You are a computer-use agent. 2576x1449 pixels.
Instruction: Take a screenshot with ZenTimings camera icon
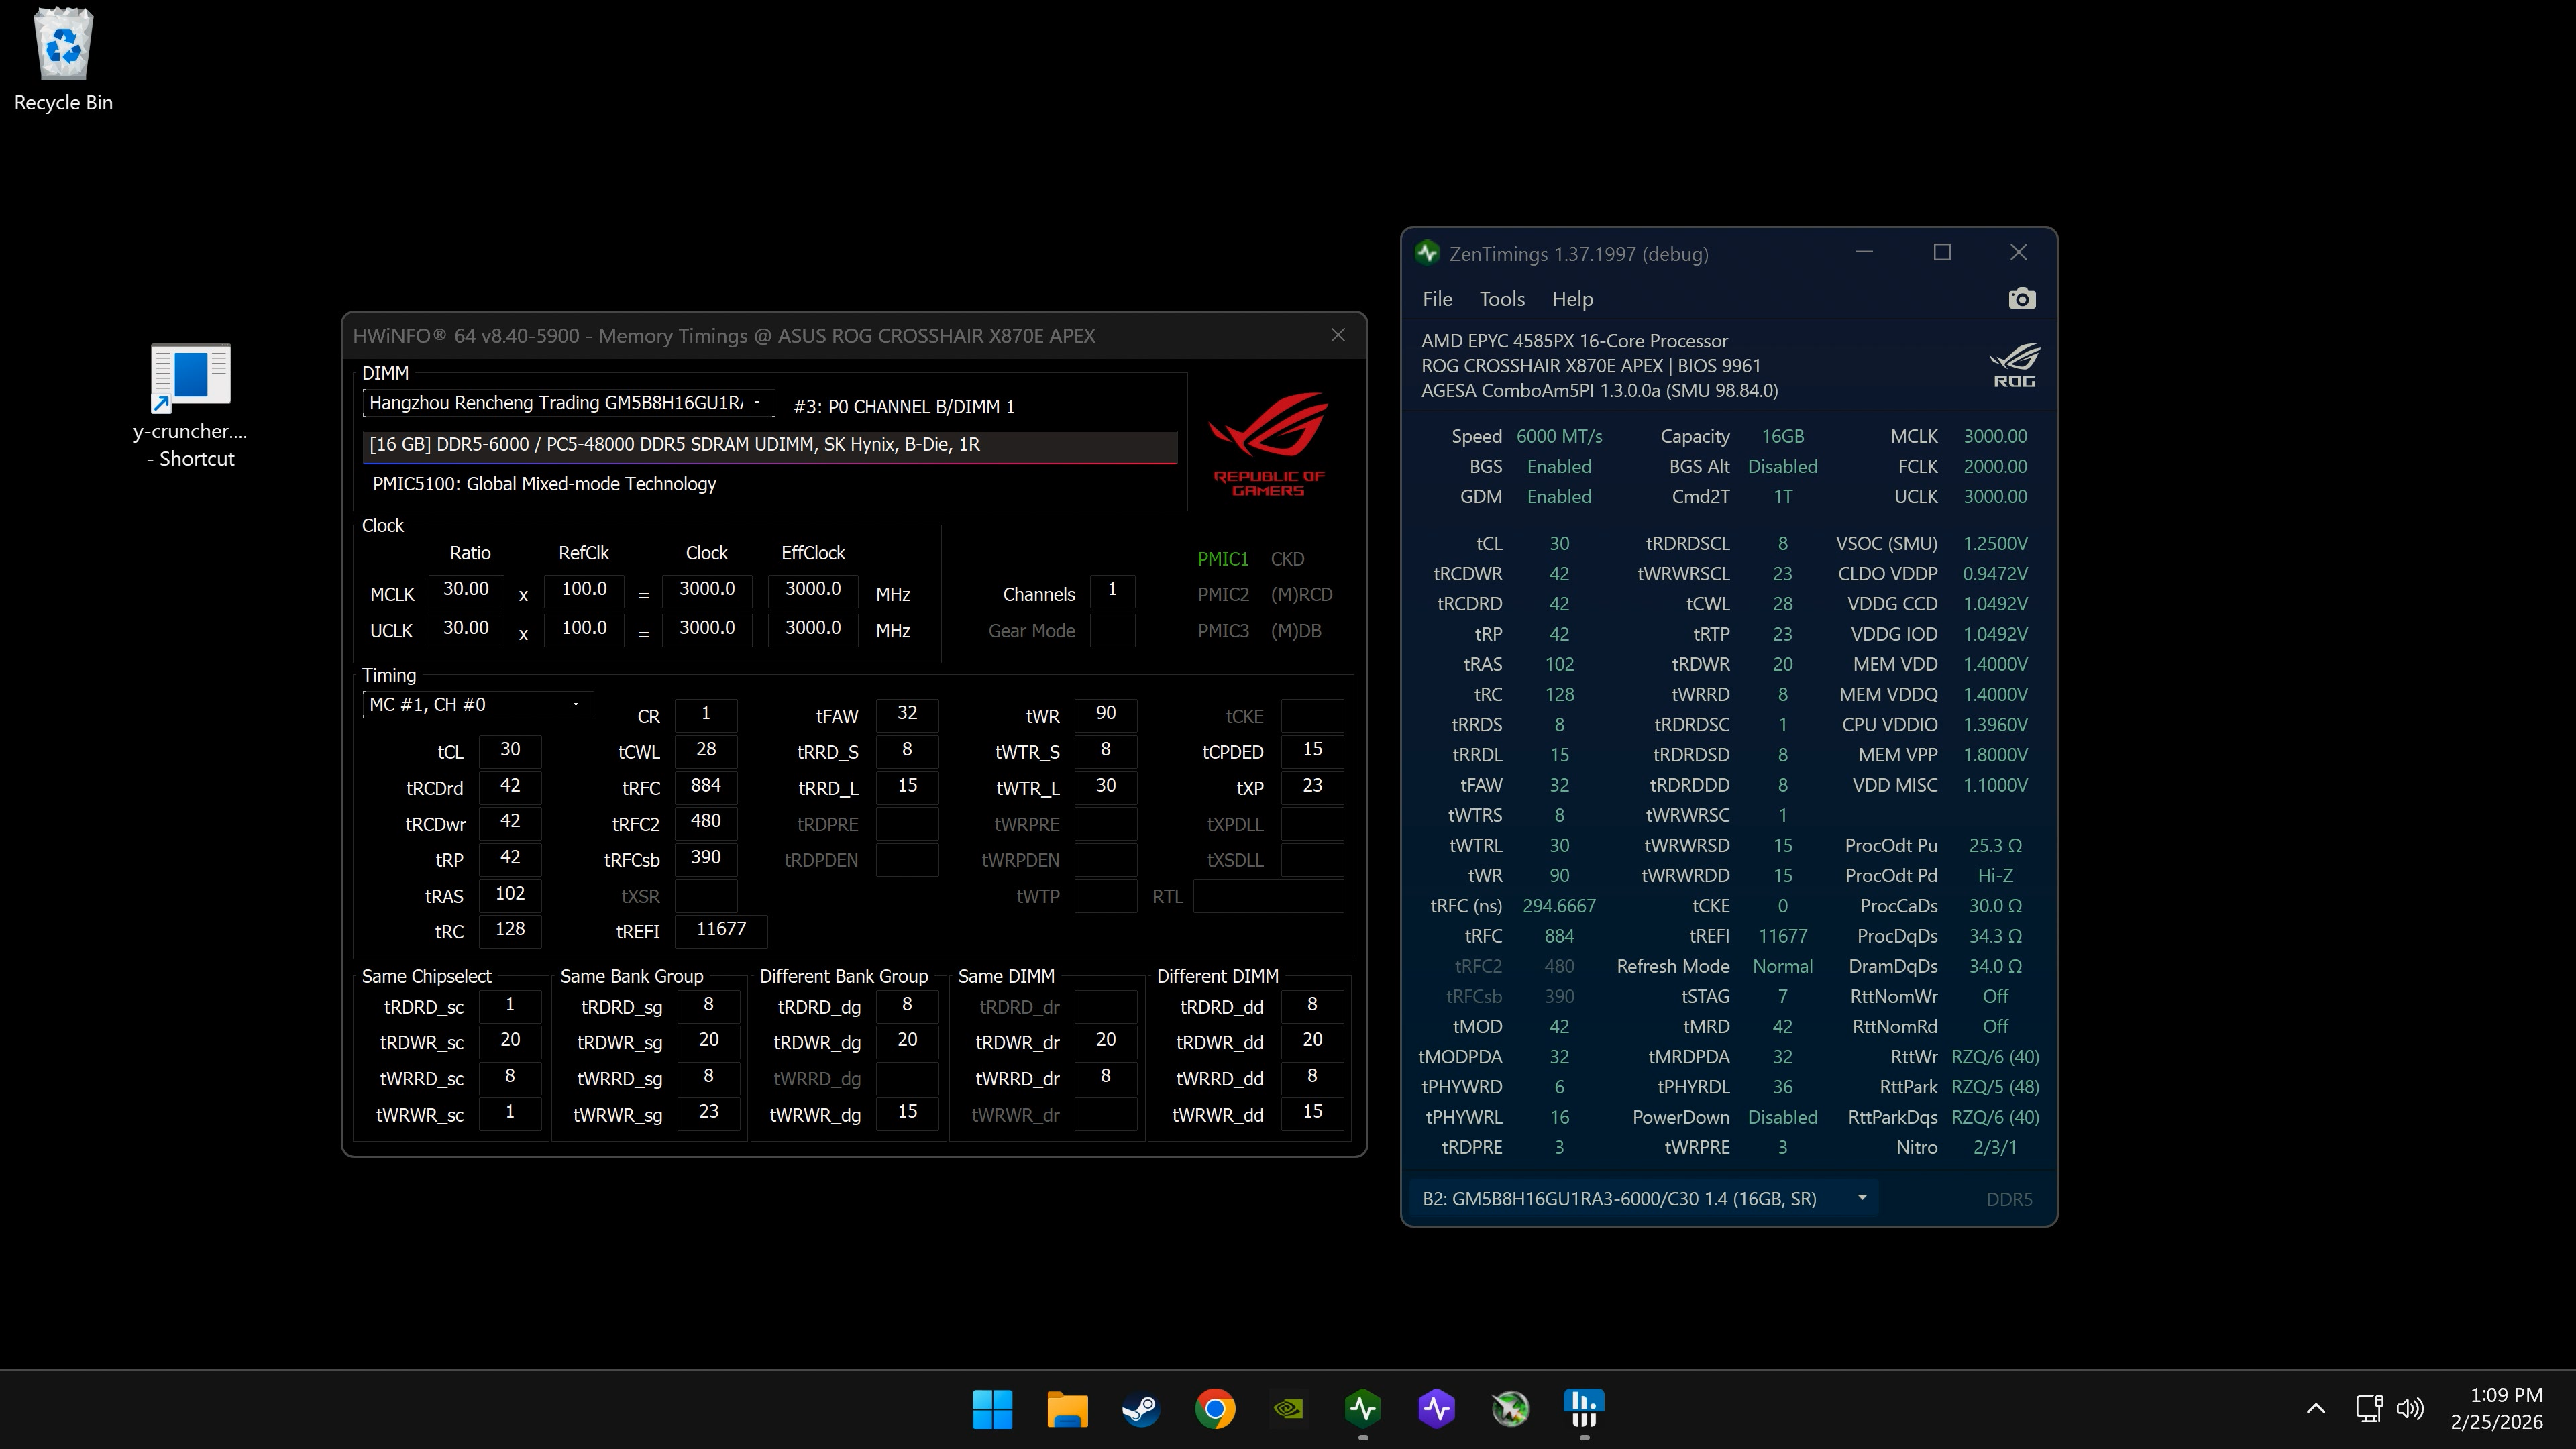pyautogui.click(x=2021, y=299)
